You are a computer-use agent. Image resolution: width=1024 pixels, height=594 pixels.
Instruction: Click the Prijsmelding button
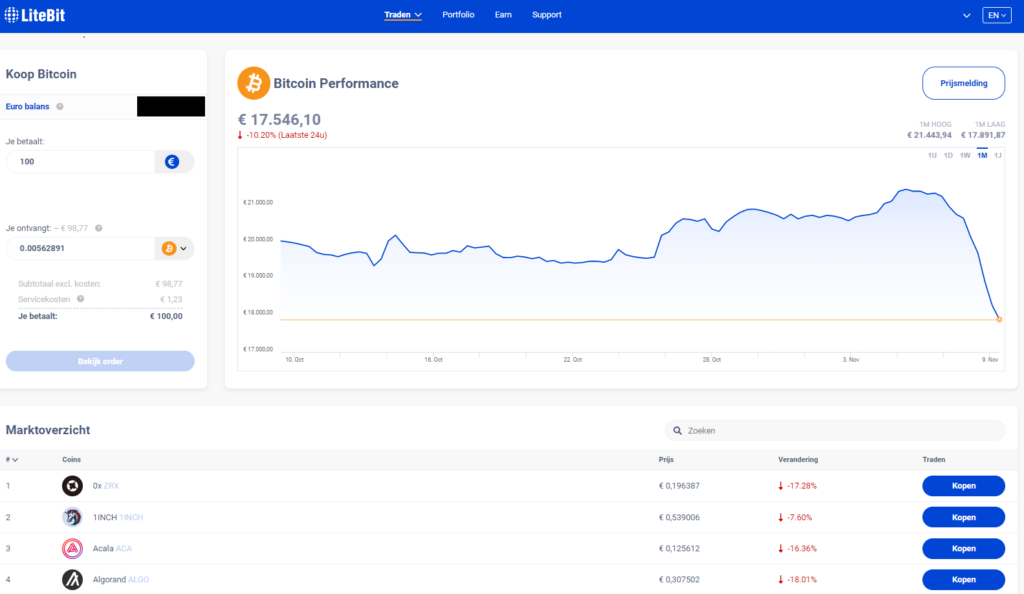click(x=963, y=83)
